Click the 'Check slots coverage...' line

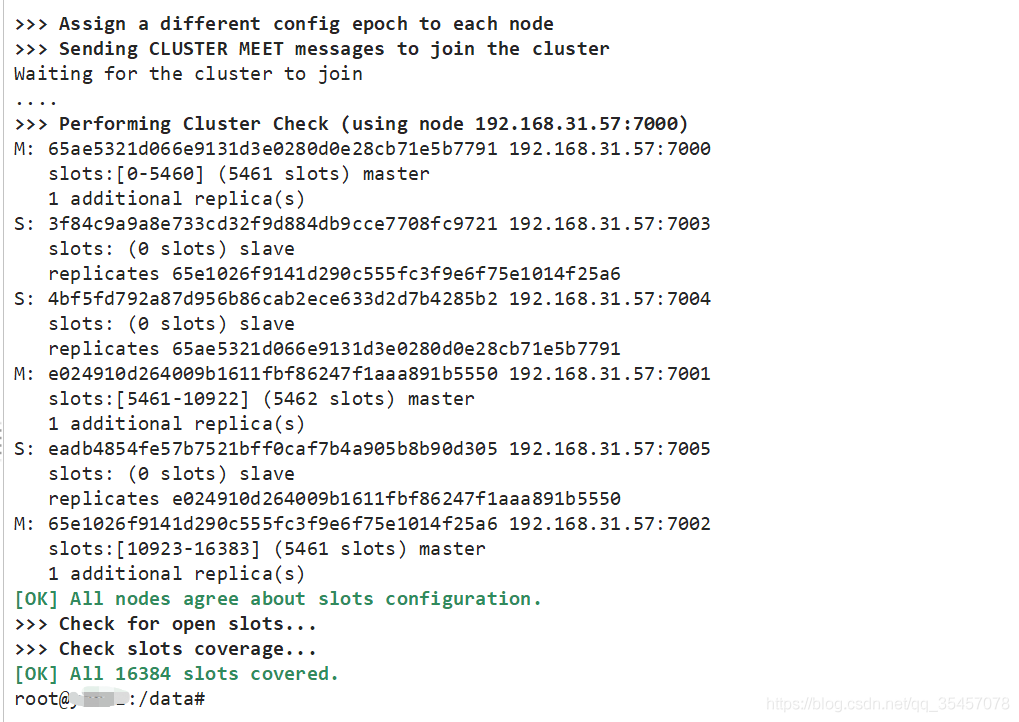165,649
